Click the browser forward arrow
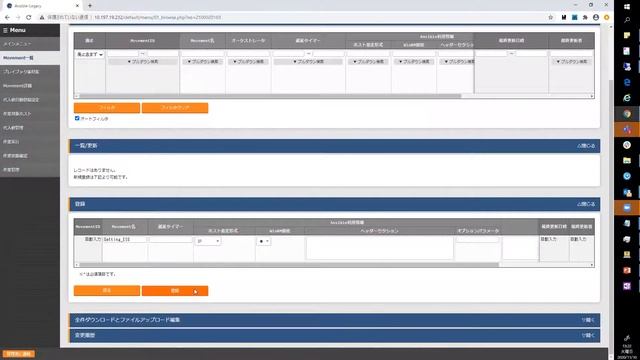The height and width of the screenshot is (360, 640). (x=18, y=18)
